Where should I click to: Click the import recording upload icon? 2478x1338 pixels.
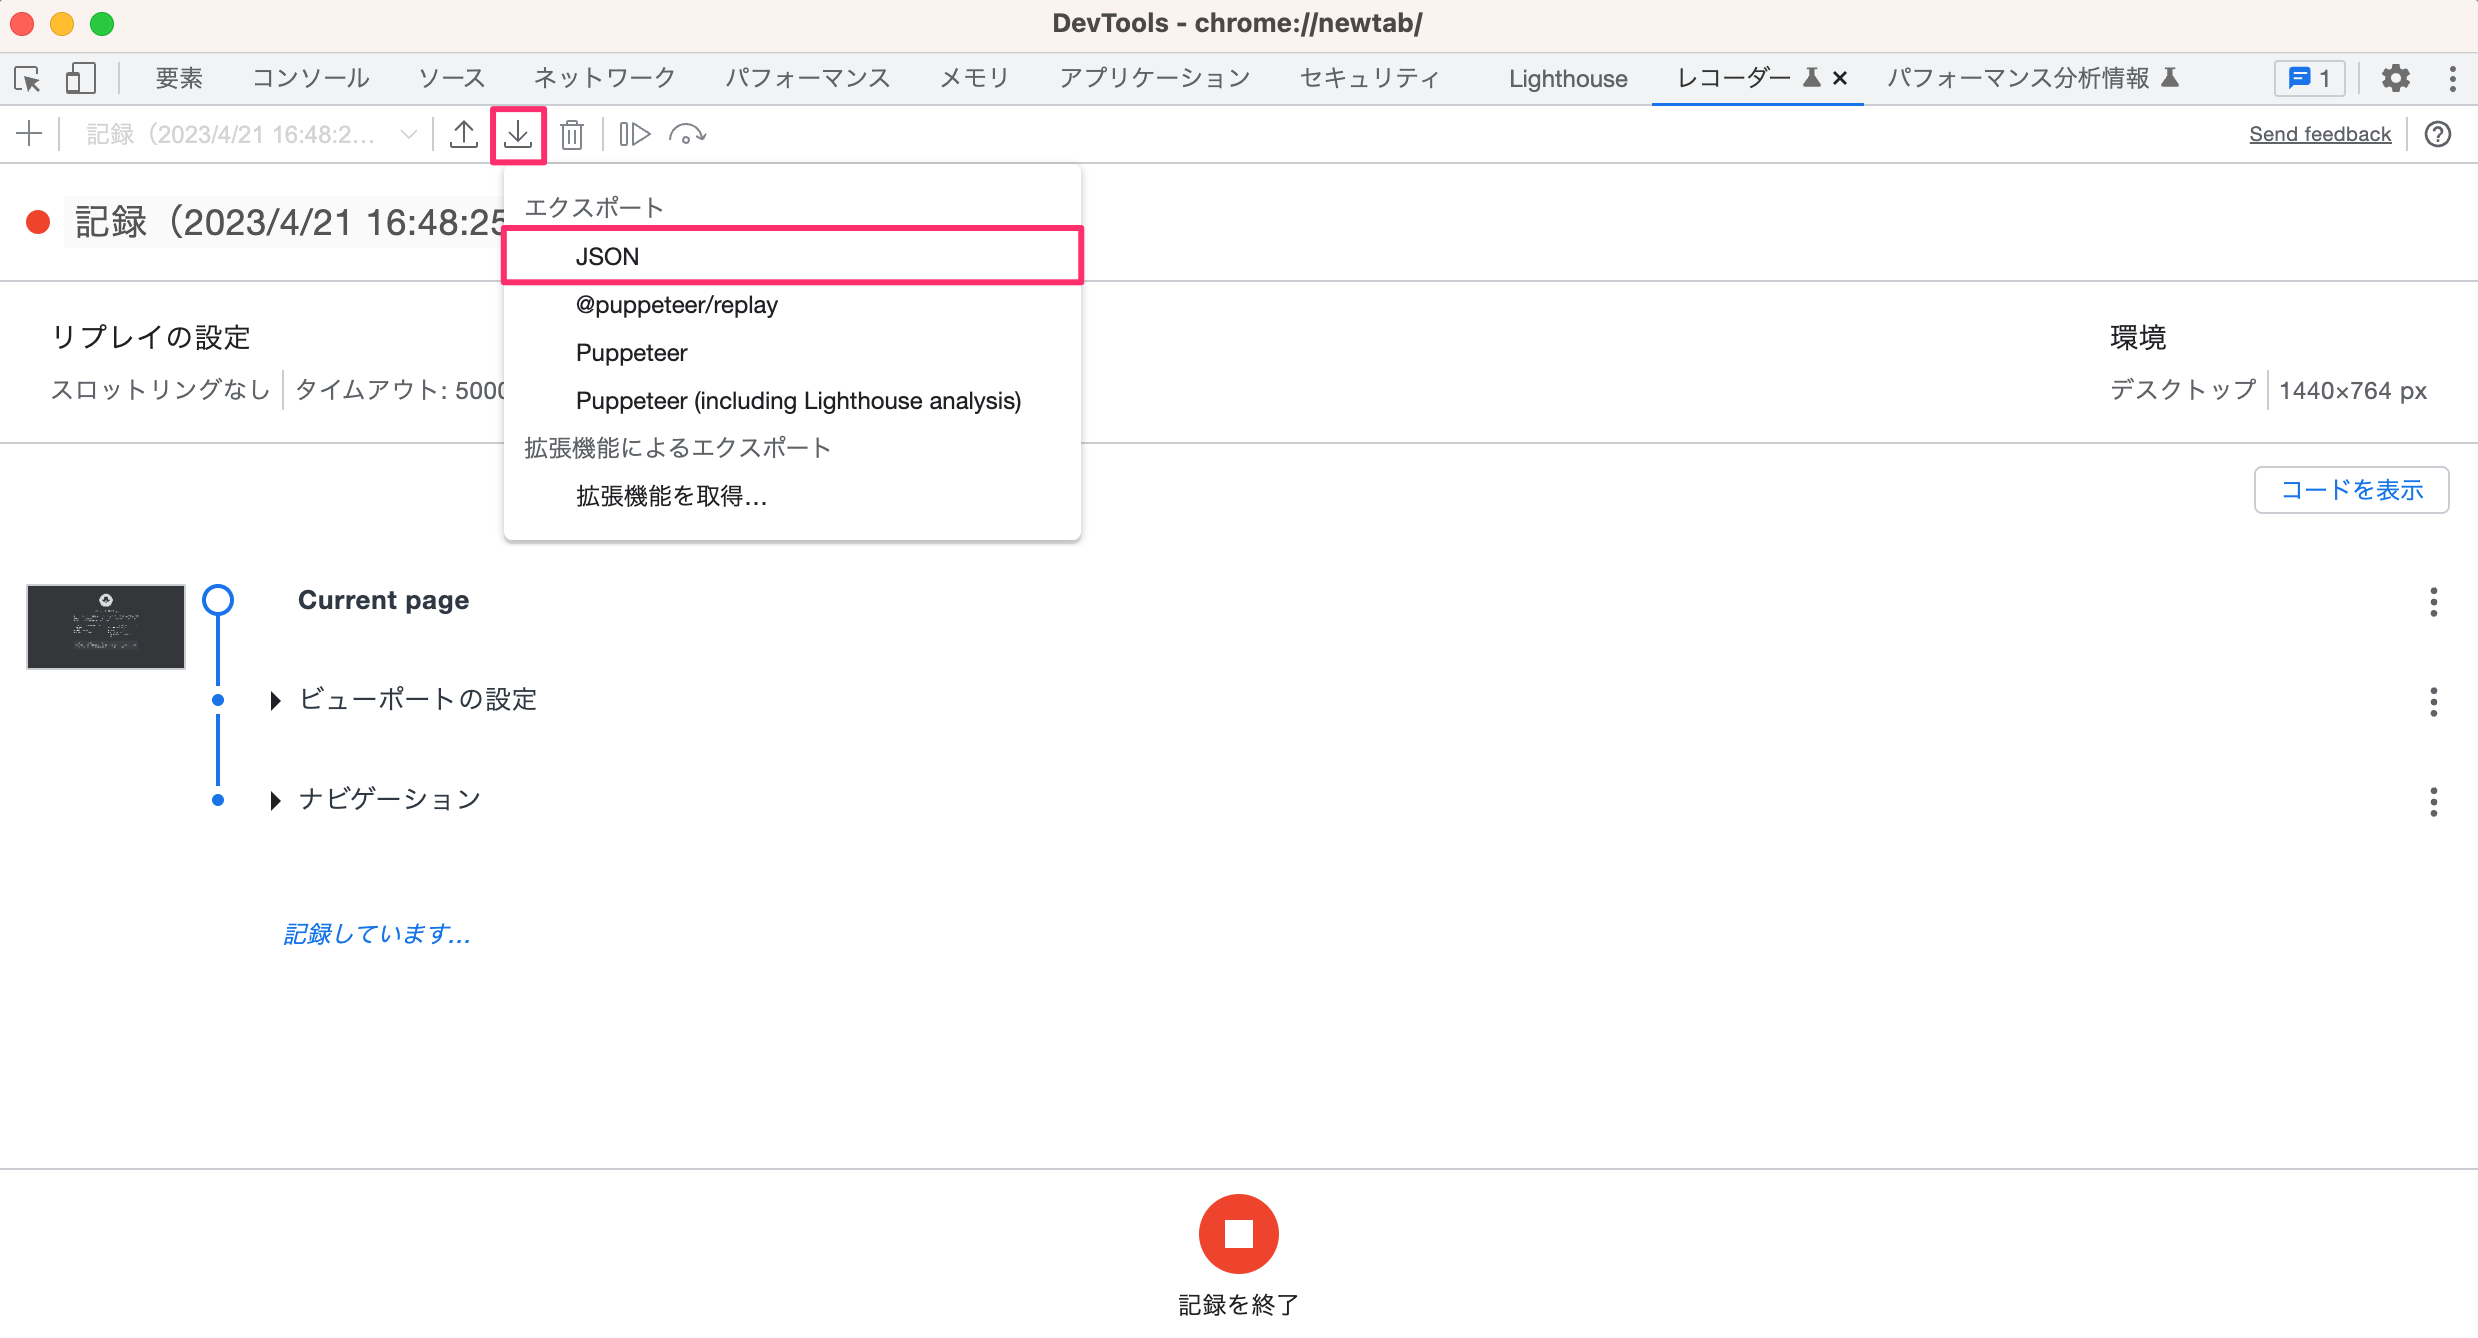463,134
